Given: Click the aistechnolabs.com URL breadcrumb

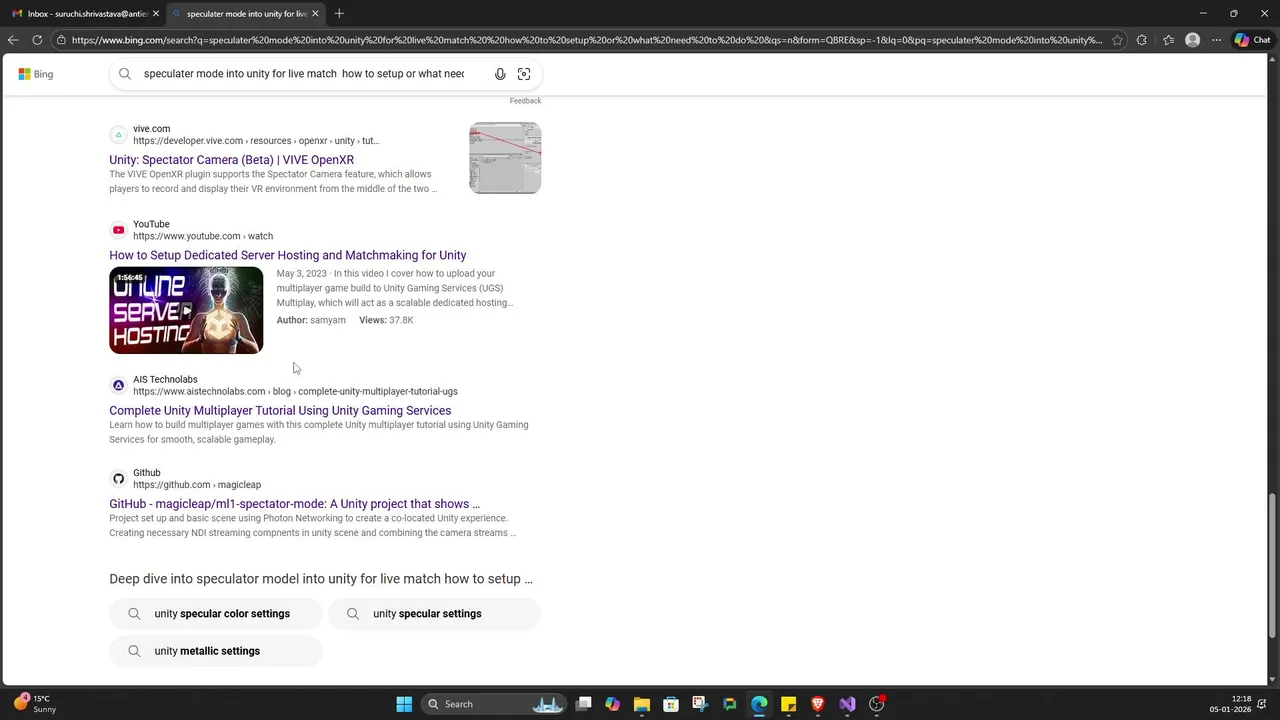Looking at the screenshot, I should [x=295, y=392].
